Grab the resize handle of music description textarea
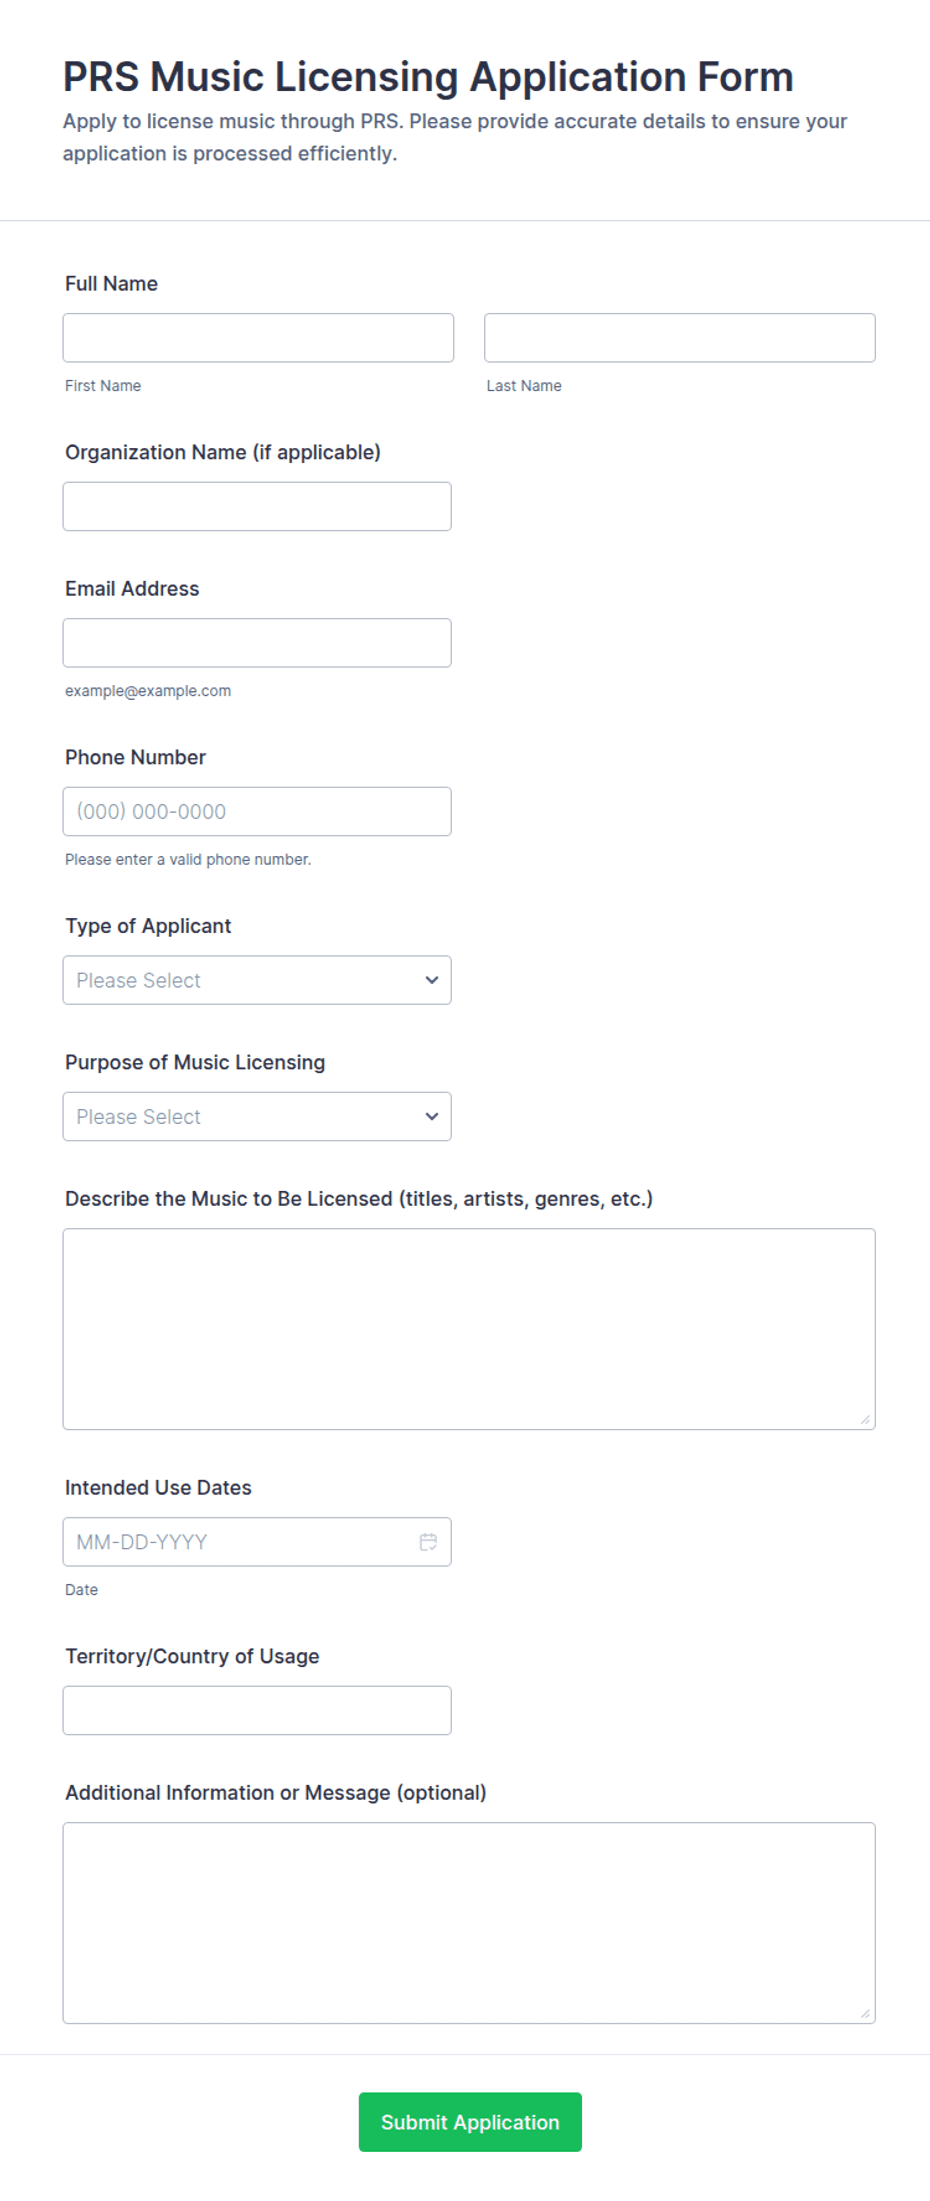 click(x=865, y=1419)
